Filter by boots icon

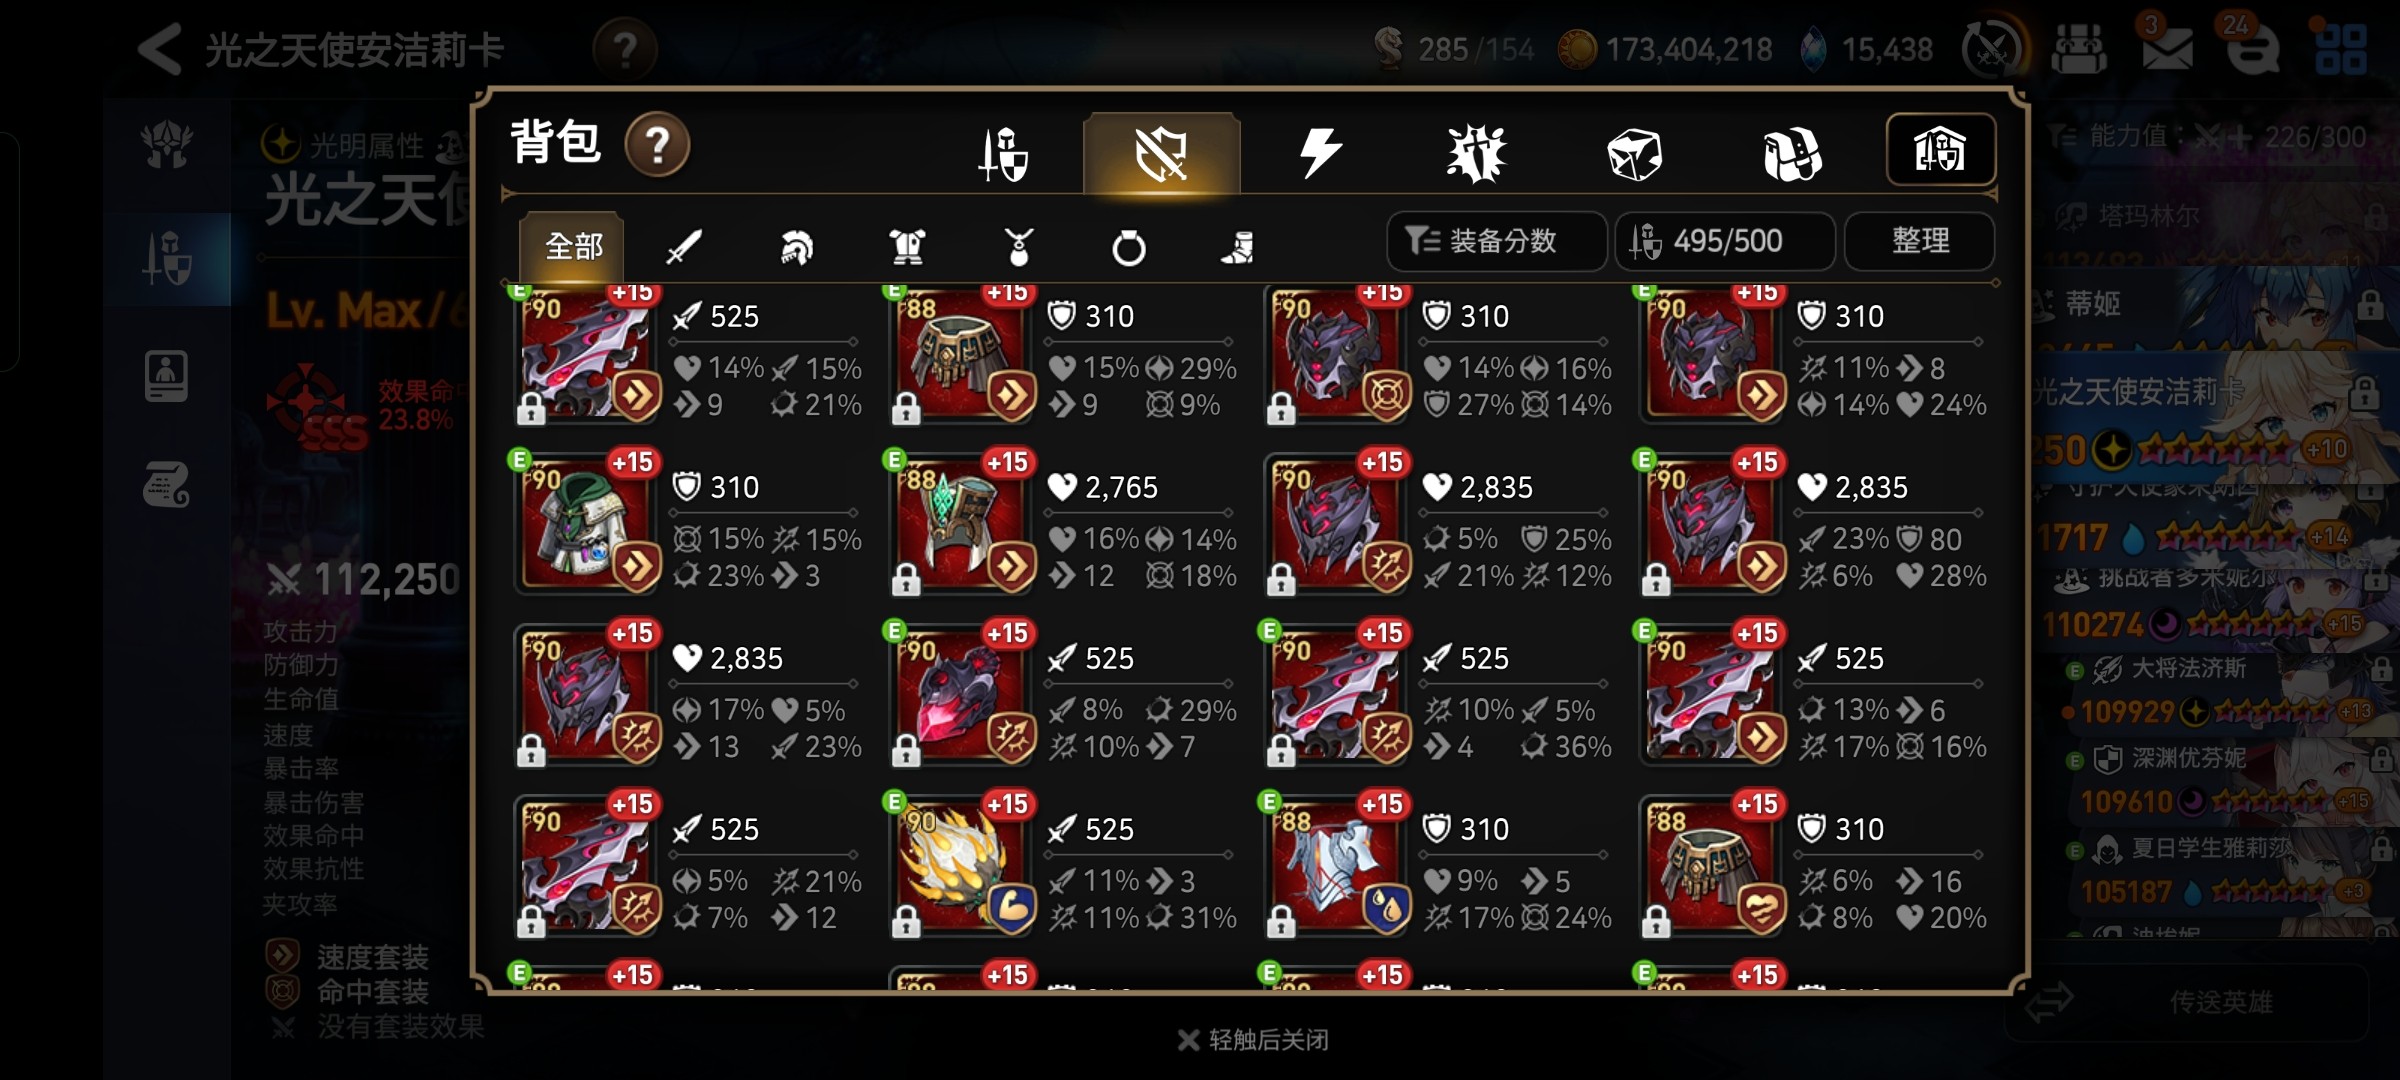click(x=1238, y=247)
